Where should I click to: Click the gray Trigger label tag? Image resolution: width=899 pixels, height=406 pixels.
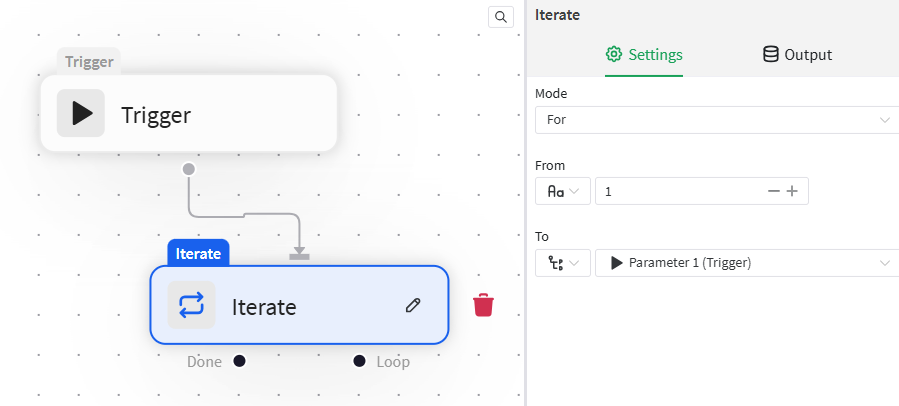click(x=89, y=61)
